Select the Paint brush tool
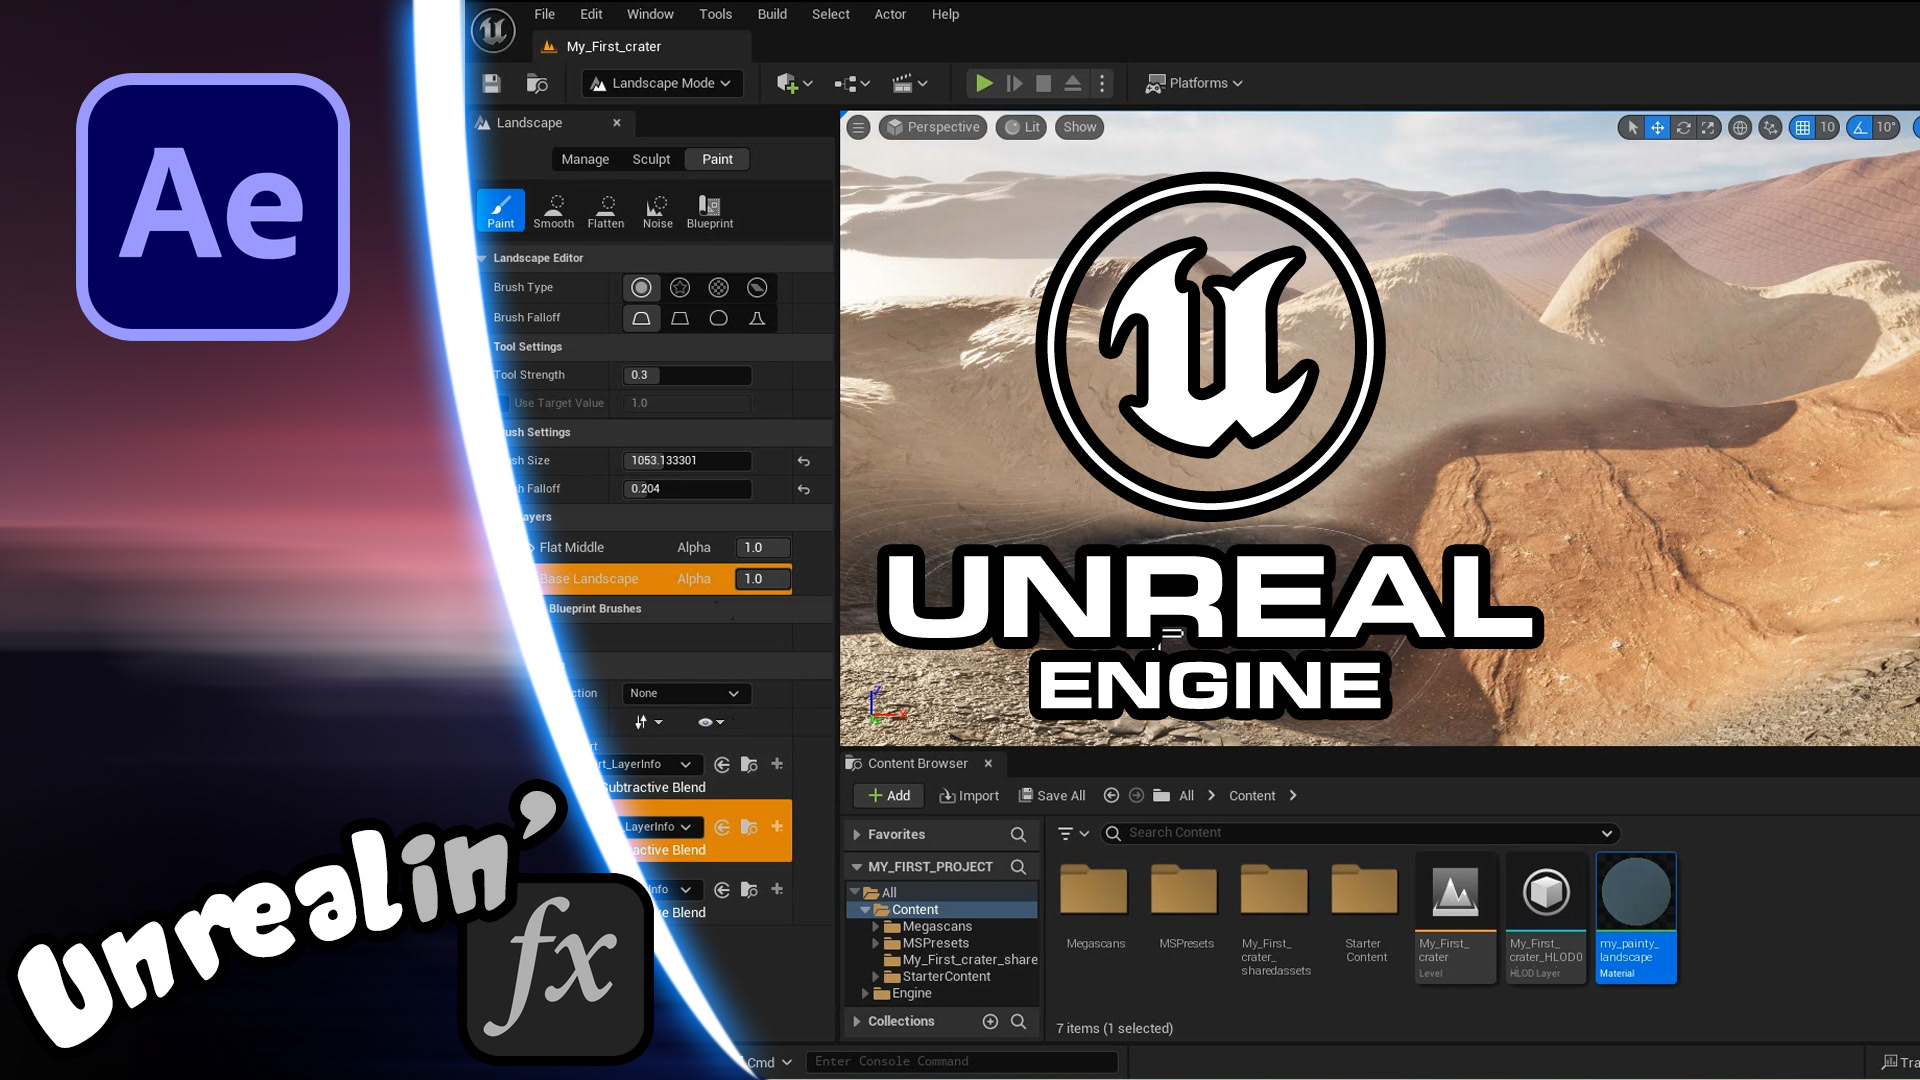This screenshot has width=1920, height=1080. (501, 210)
